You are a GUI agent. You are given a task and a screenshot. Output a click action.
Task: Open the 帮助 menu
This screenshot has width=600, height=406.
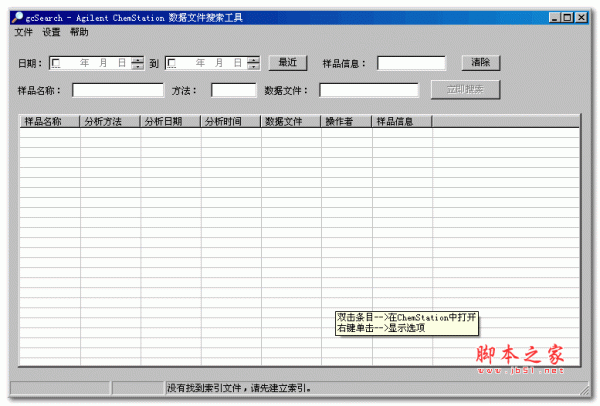coord(79,32)
